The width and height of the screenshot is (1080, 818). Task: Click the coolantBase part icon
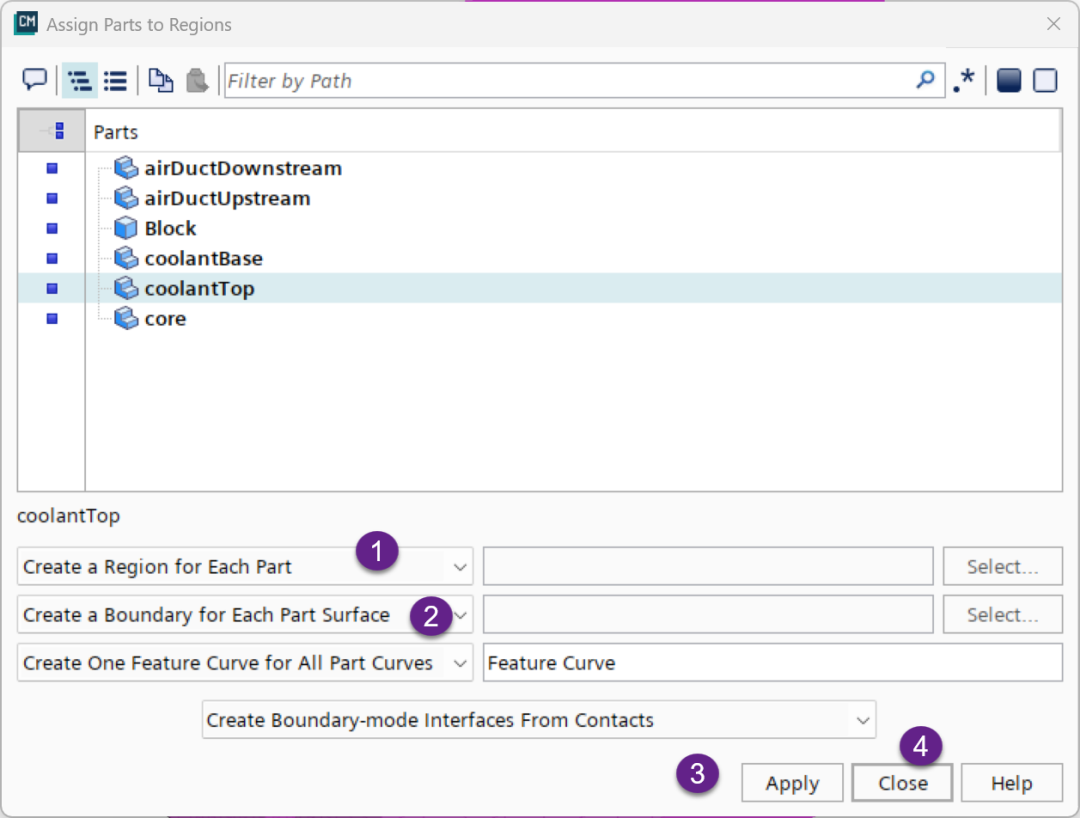(x=125, y=258)
